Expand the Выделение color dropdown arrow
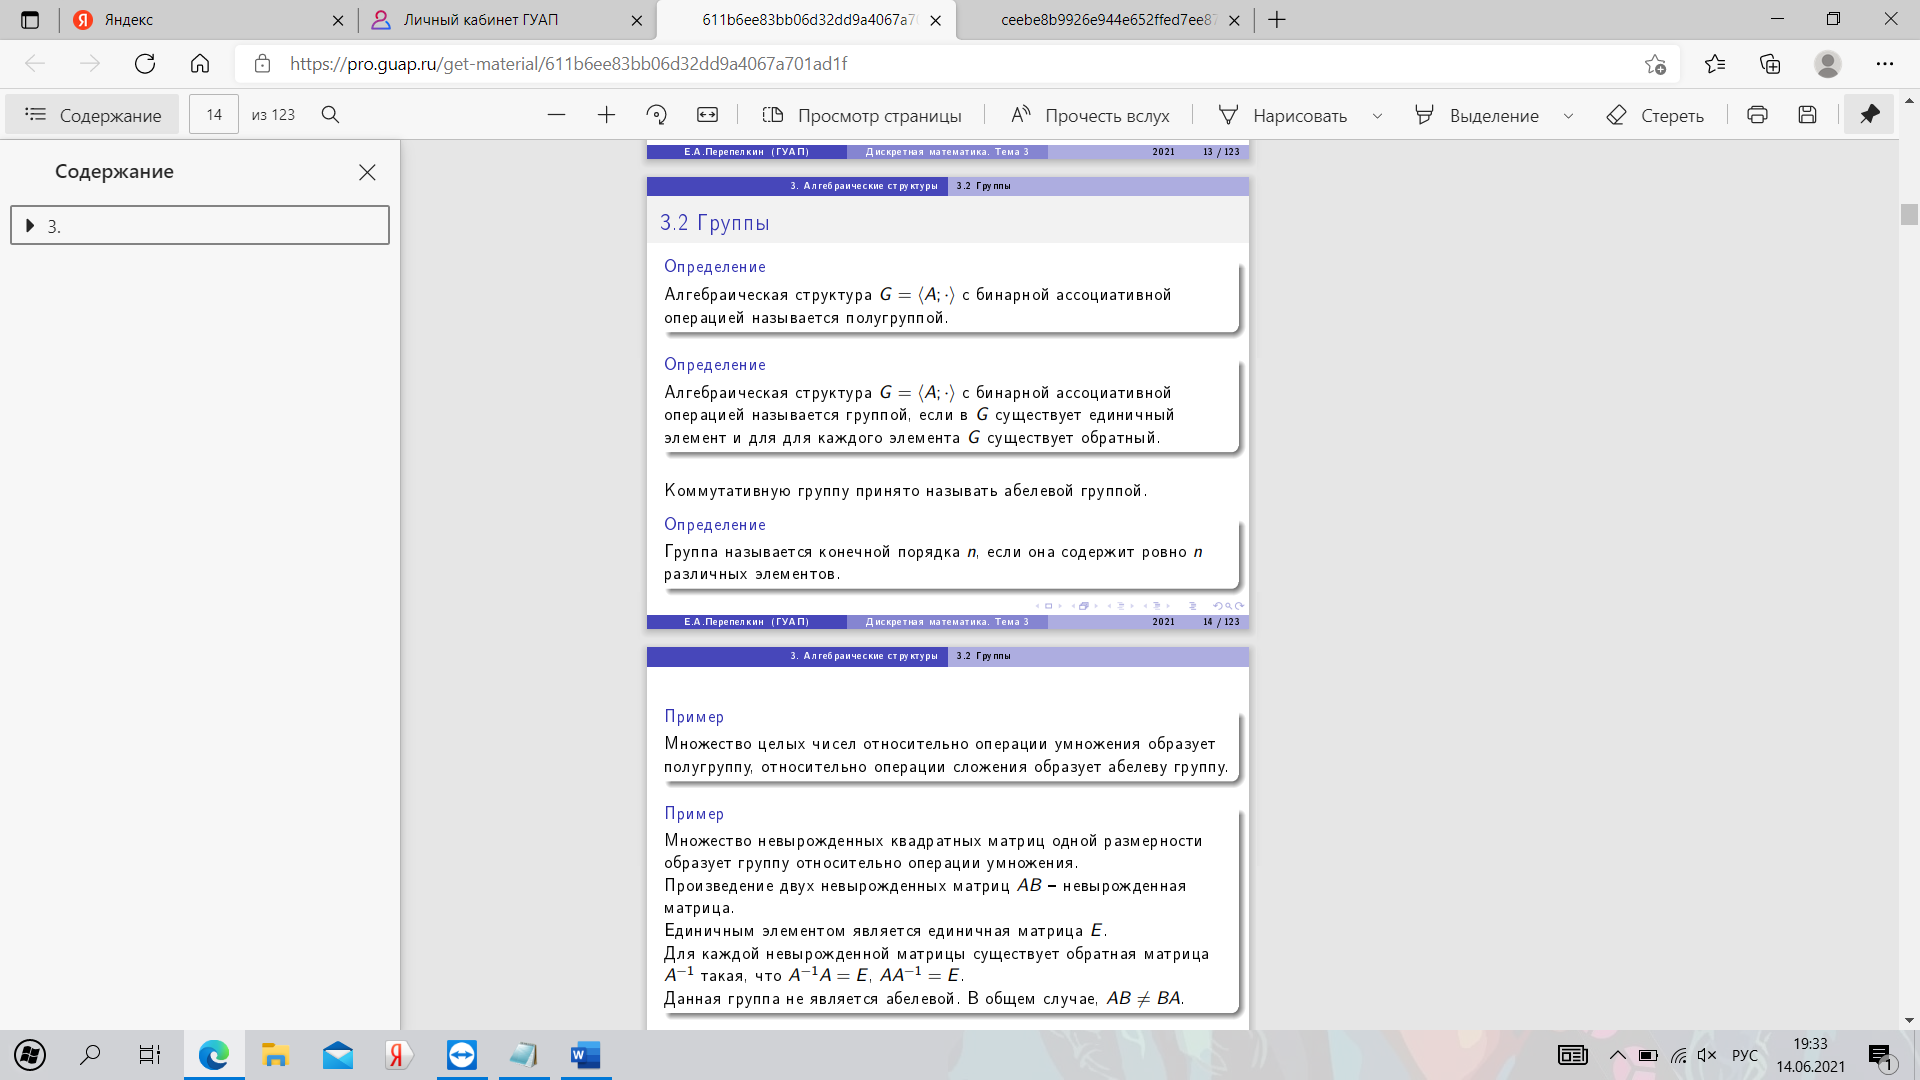The image size is (1920, 1080). [x=1568, y=116]
